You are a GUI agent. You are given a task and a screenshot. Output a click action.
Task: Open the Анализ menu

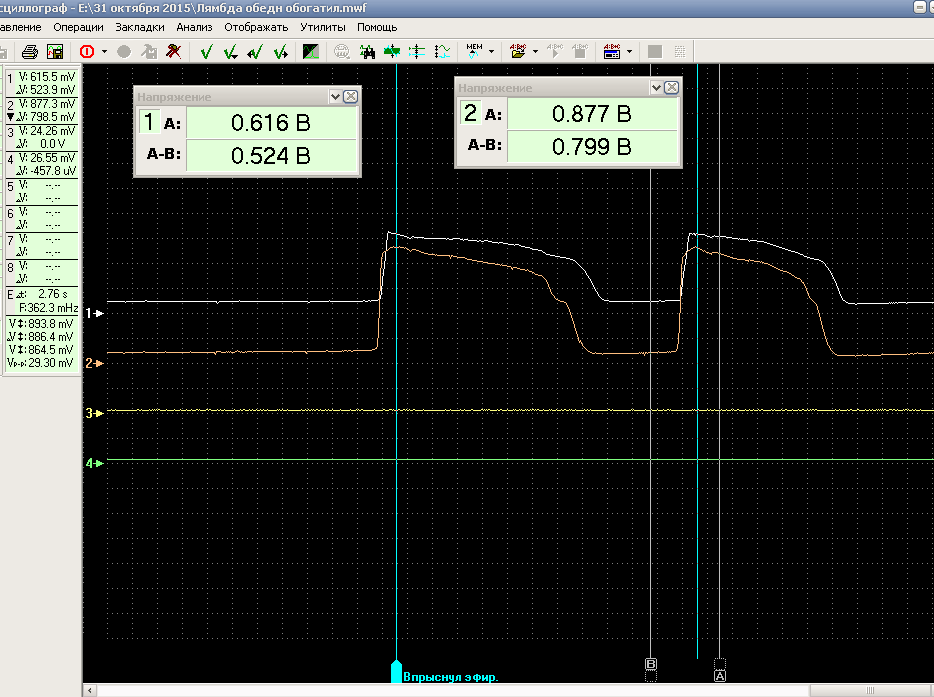coord(194,27)
